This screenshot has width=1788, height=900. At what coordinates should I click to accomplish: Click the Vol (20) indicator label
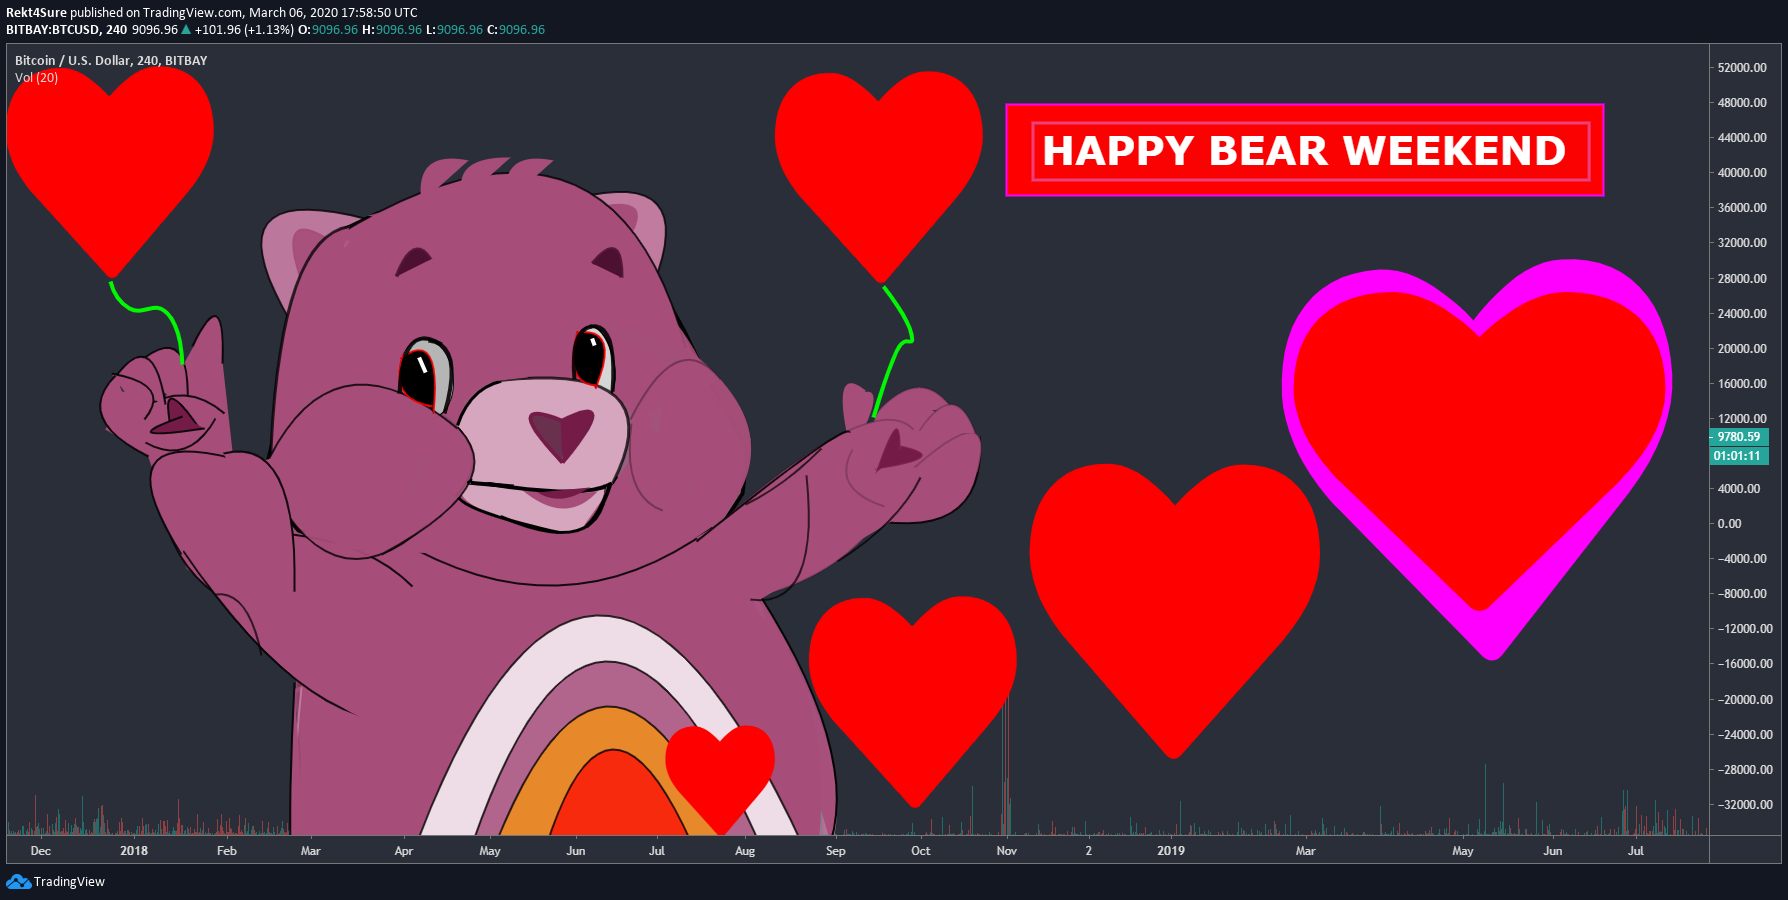36,78
